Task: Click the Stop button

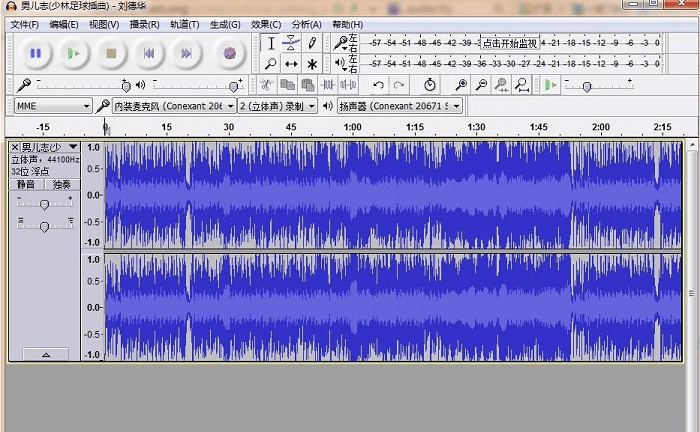Action: pyautogui.click(x=111, y=53)
